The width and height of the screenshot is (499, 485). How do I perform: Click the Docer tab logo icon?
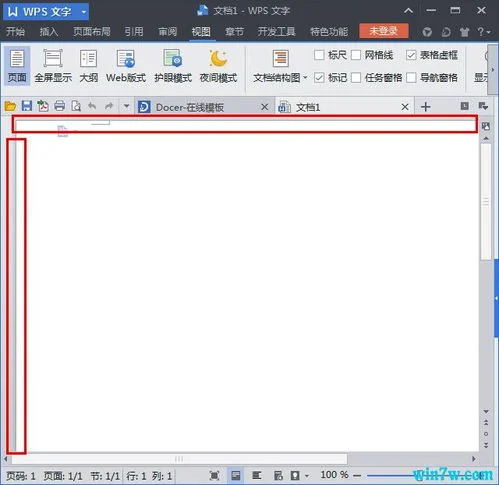[144, 107]
